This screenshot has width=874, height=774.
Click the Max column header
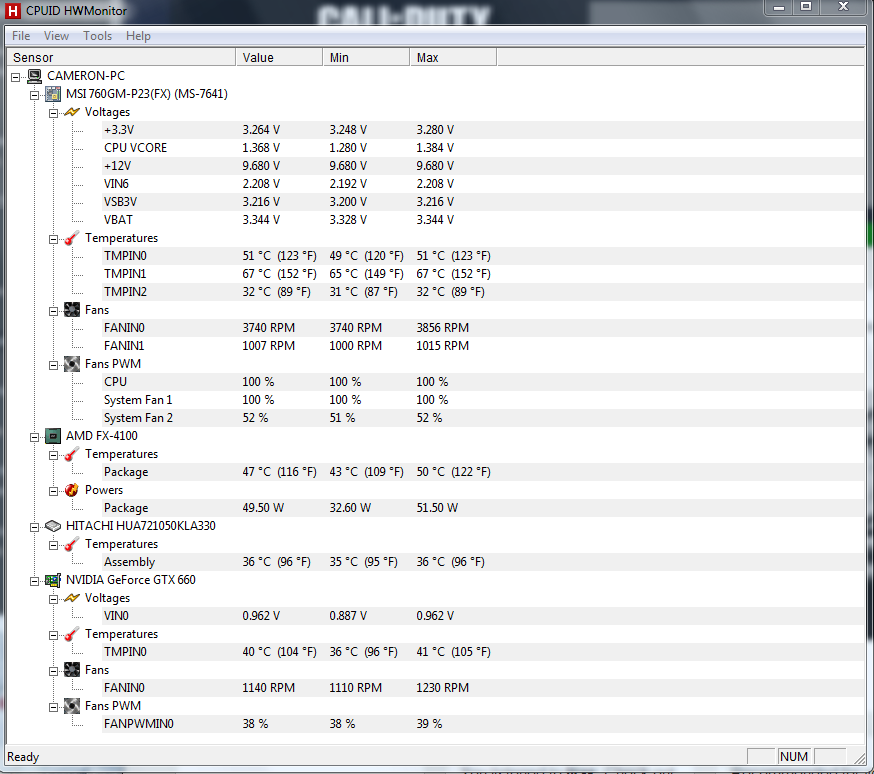point(453,57)
